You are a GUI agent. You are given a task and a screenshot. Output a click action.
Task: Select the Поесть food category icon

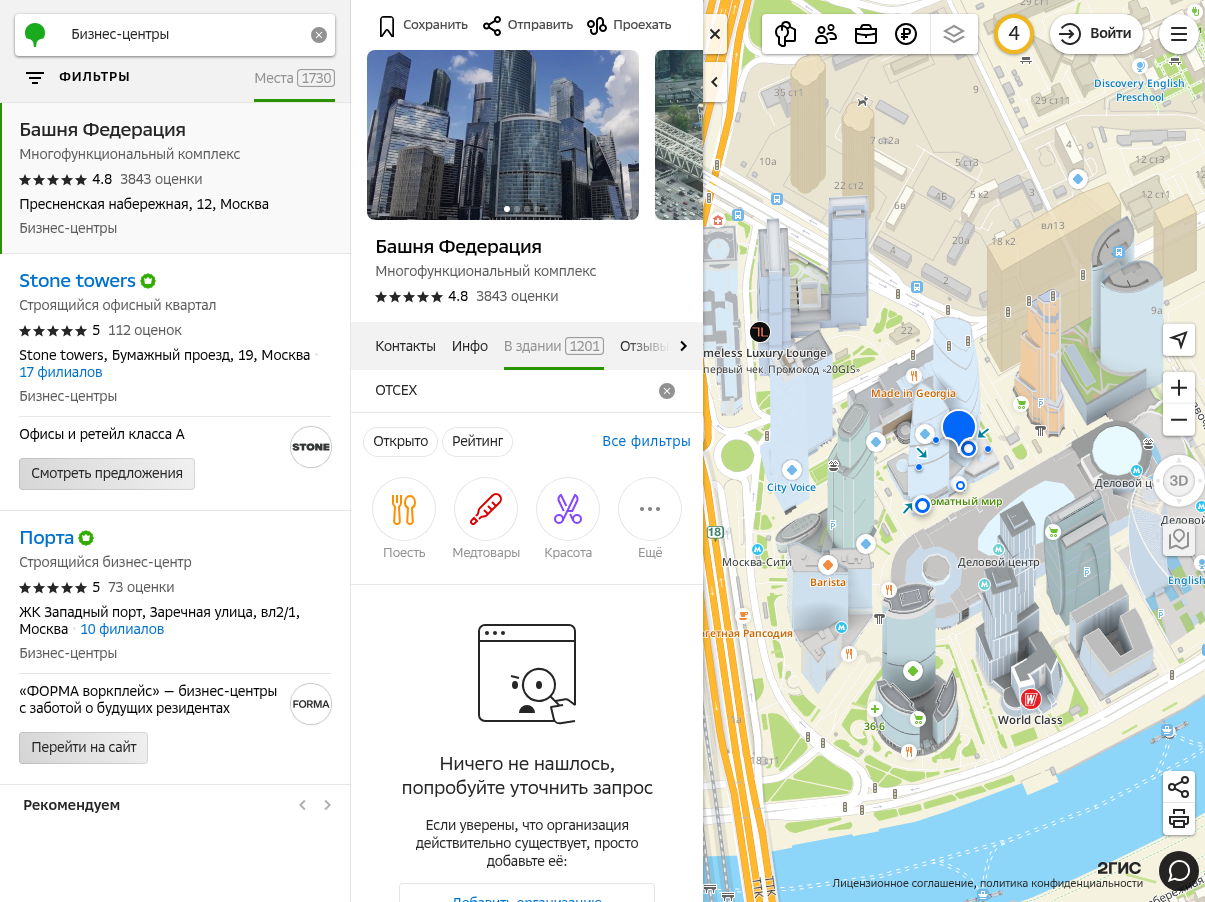point(404,509)
